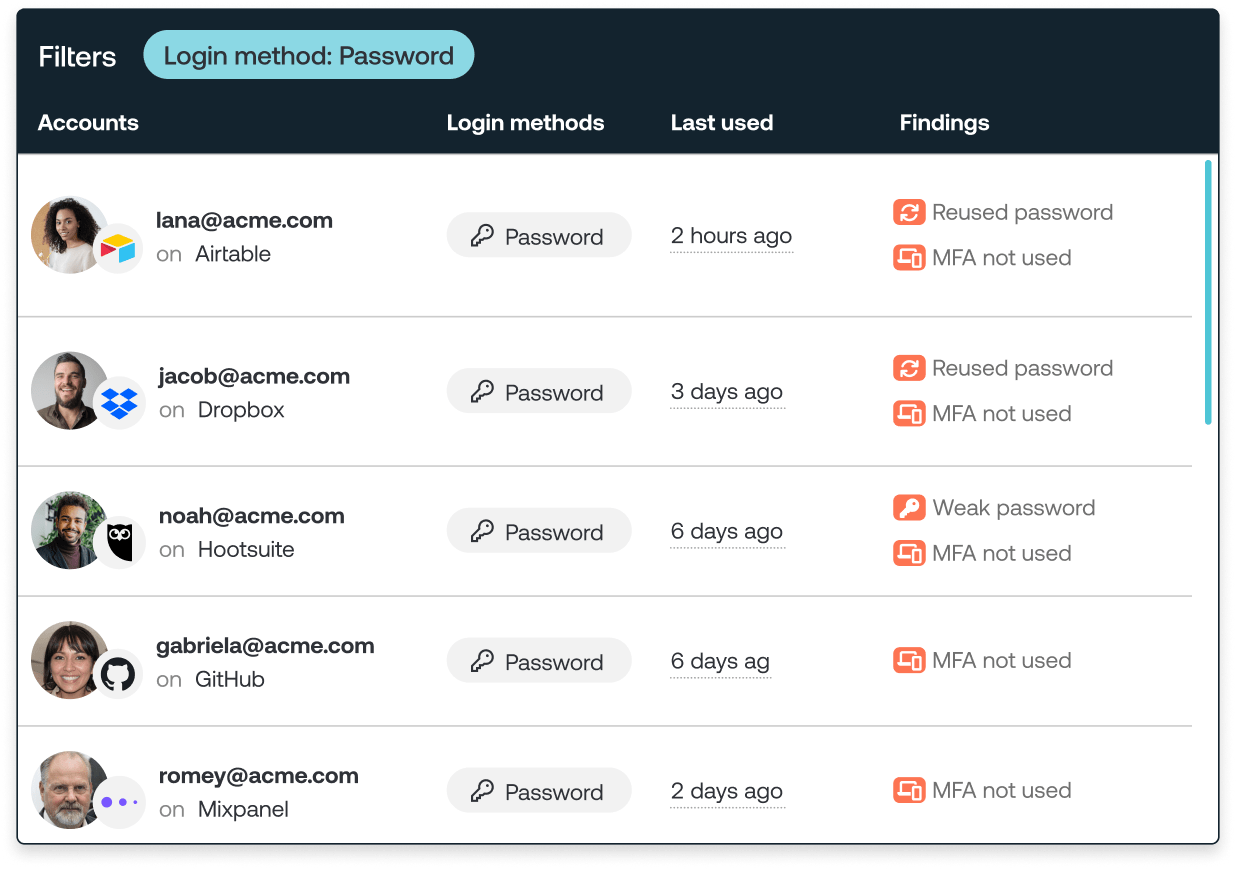Open lana@acme.com account details
Viewport: 1236px width, 869px height.
[244, 220]
